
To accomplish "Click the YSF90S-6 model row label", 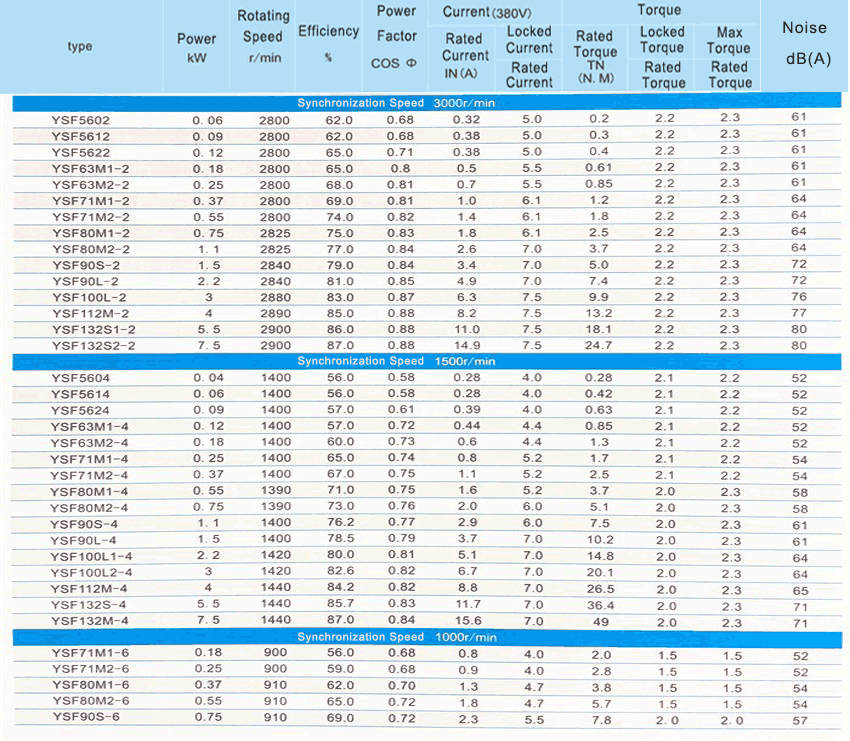I will coord(86,718).
